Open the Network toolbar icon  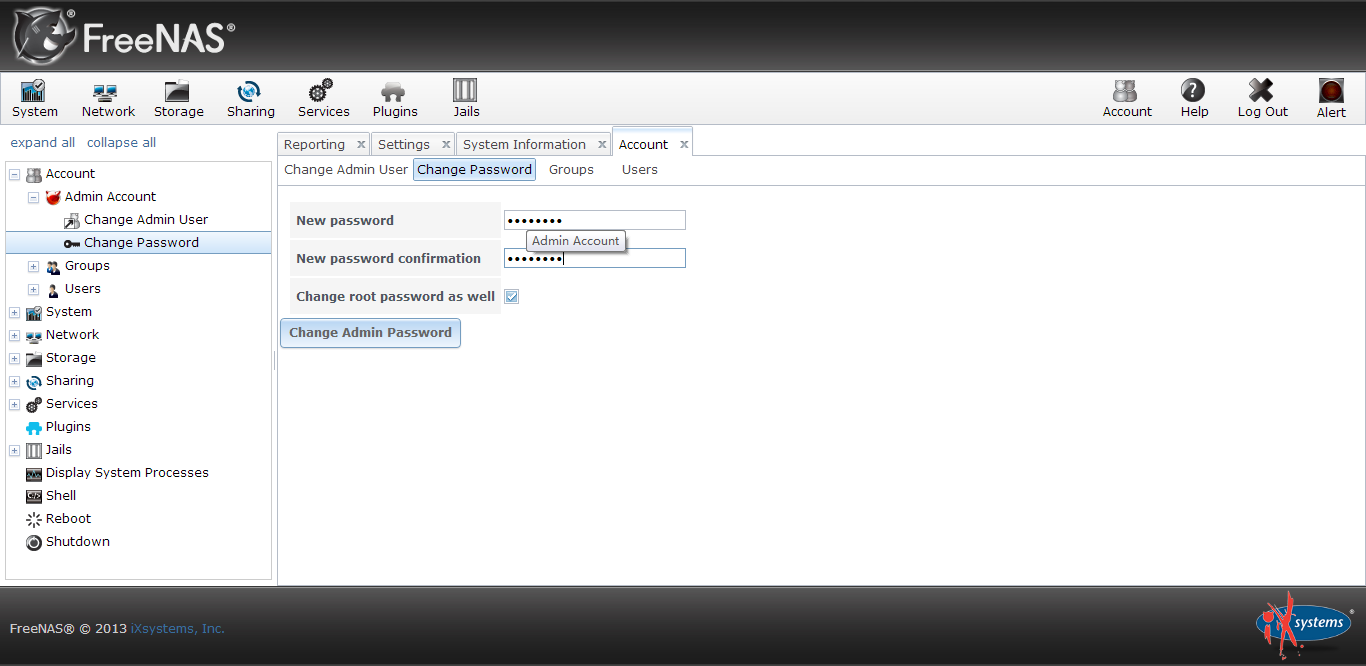[108, 99]
